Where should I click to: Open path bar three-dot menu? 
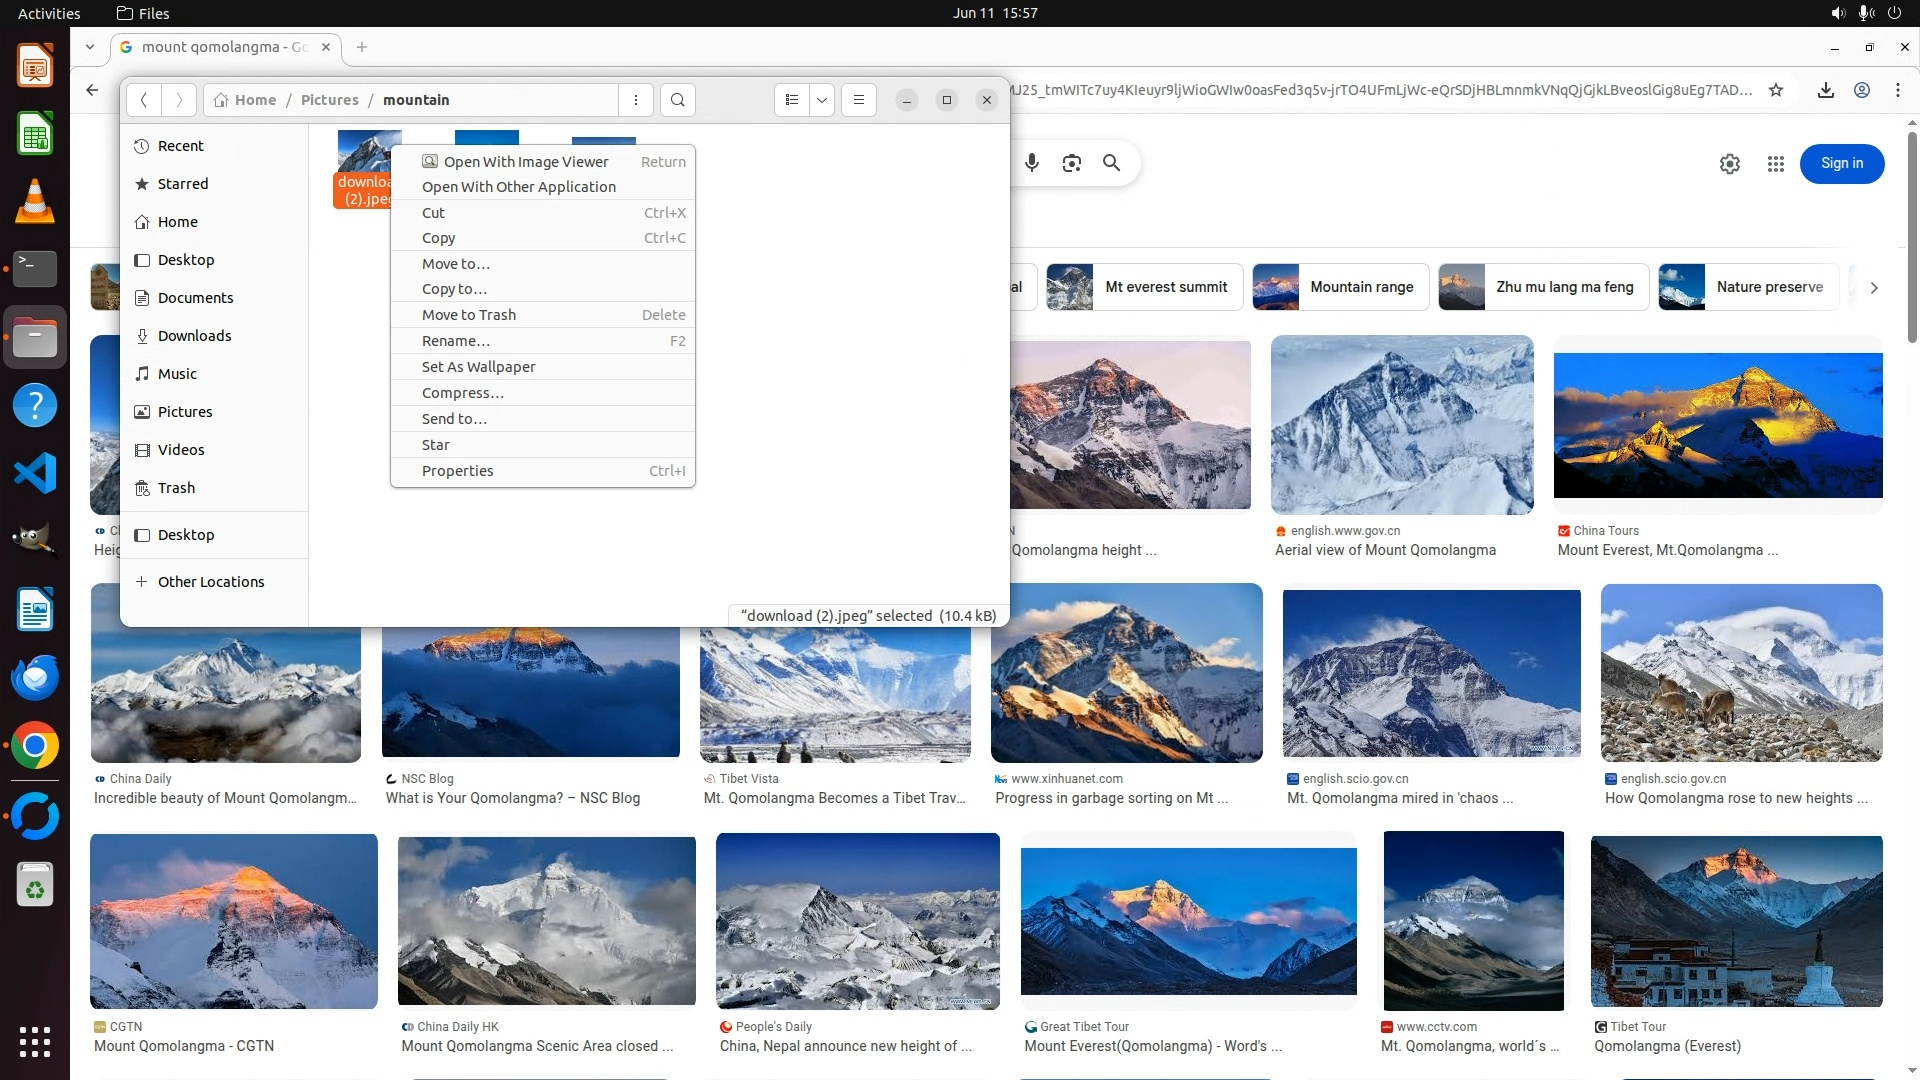636,100
